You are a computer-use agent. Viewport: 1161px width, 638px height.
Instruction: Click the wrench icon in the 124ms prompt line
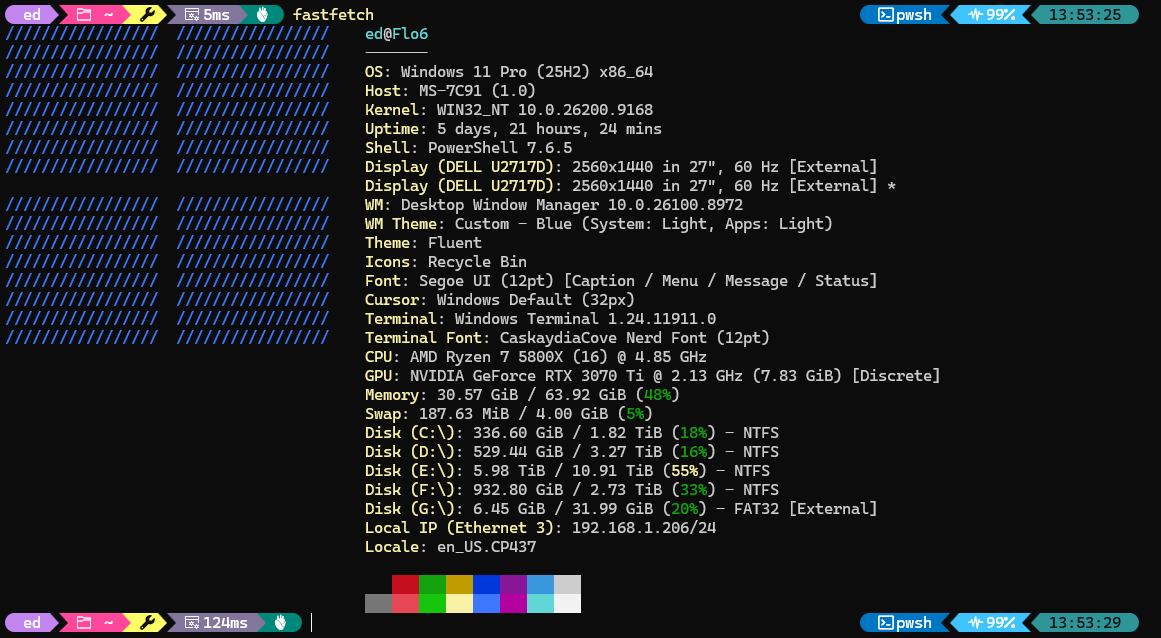147,622
